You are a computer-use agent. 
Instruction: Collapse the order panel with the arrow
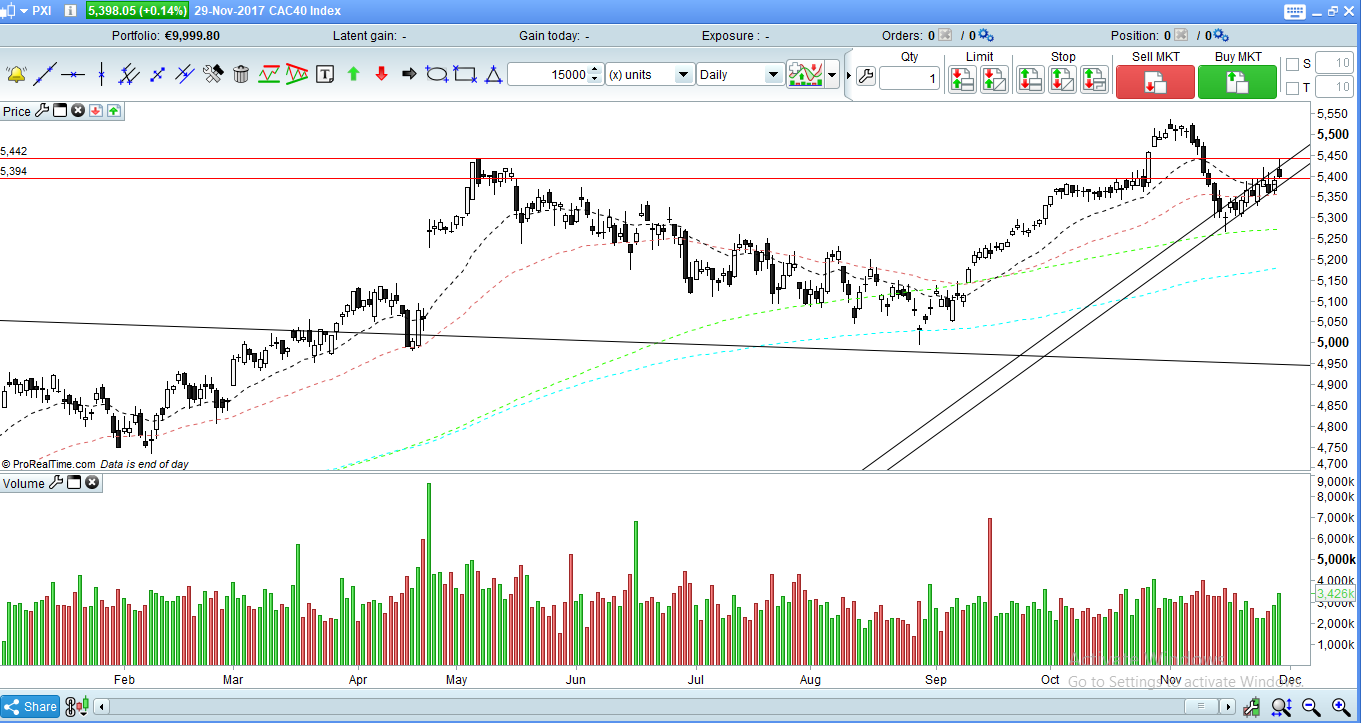coord(850,75)
